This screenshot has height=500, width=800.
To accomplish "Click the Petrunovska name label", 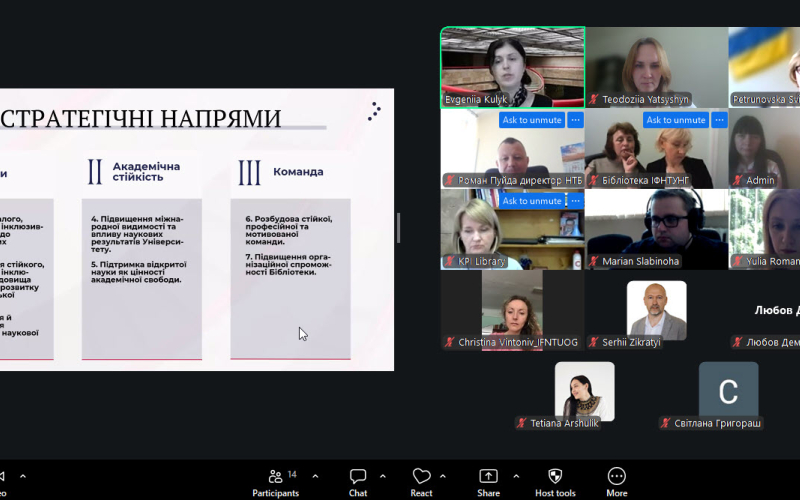I will [766, 99].
